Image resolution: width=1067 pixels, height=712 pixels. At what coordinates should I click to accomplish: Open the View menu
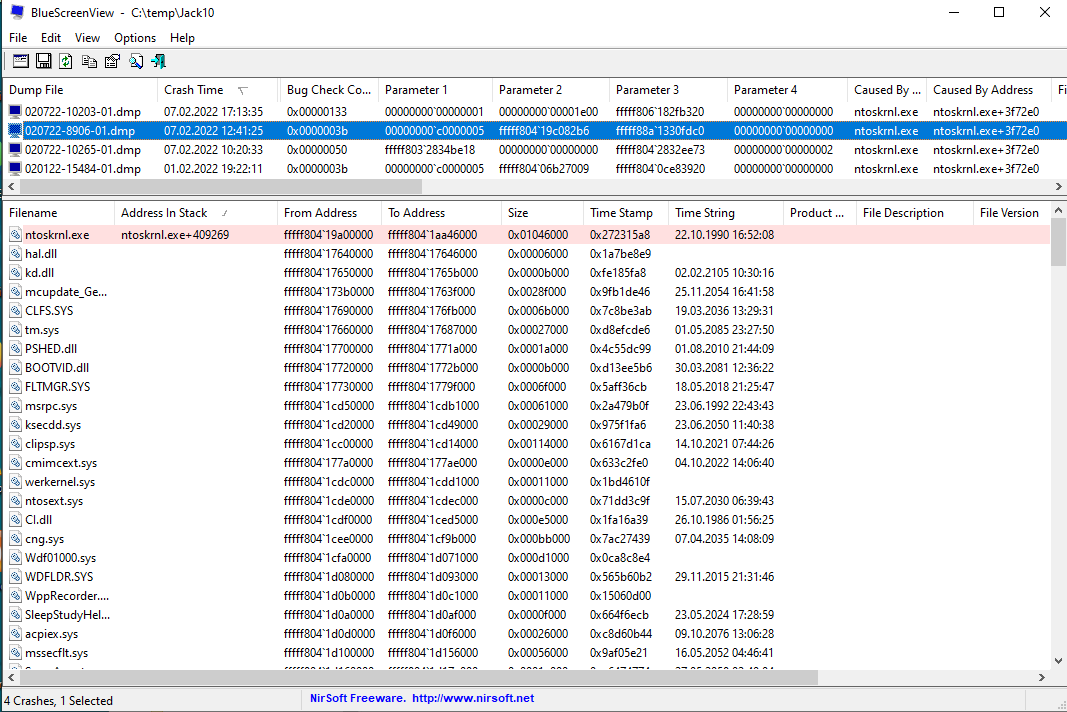tap(87, 38)
